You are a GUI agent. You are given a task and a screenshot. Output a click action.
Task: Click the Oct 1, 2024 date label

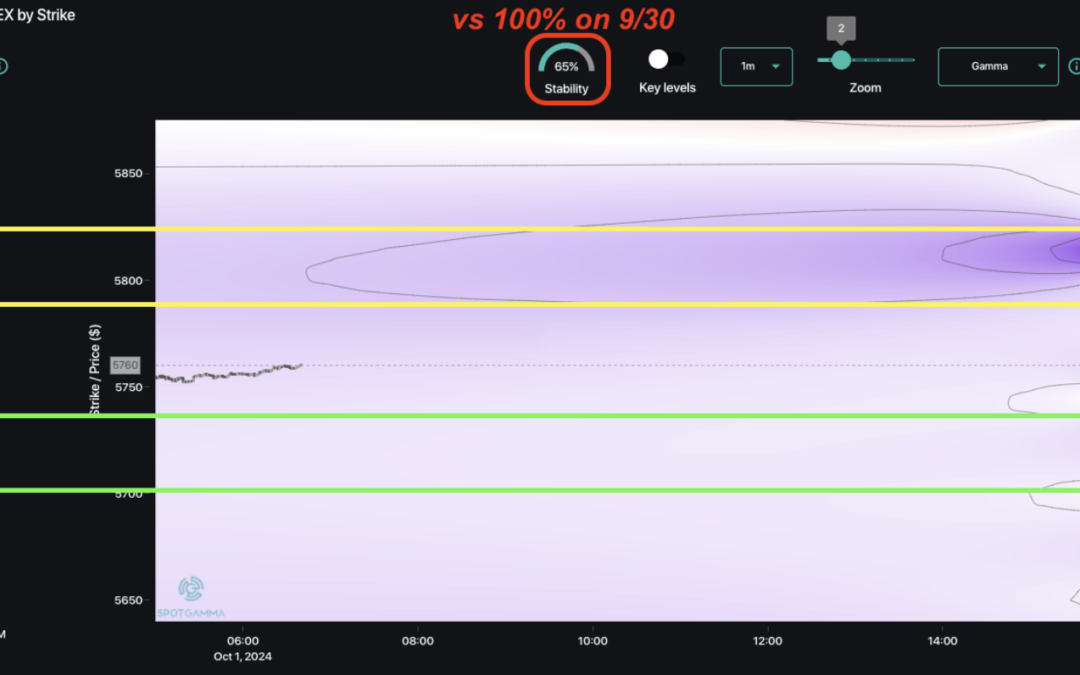point(242,656)
